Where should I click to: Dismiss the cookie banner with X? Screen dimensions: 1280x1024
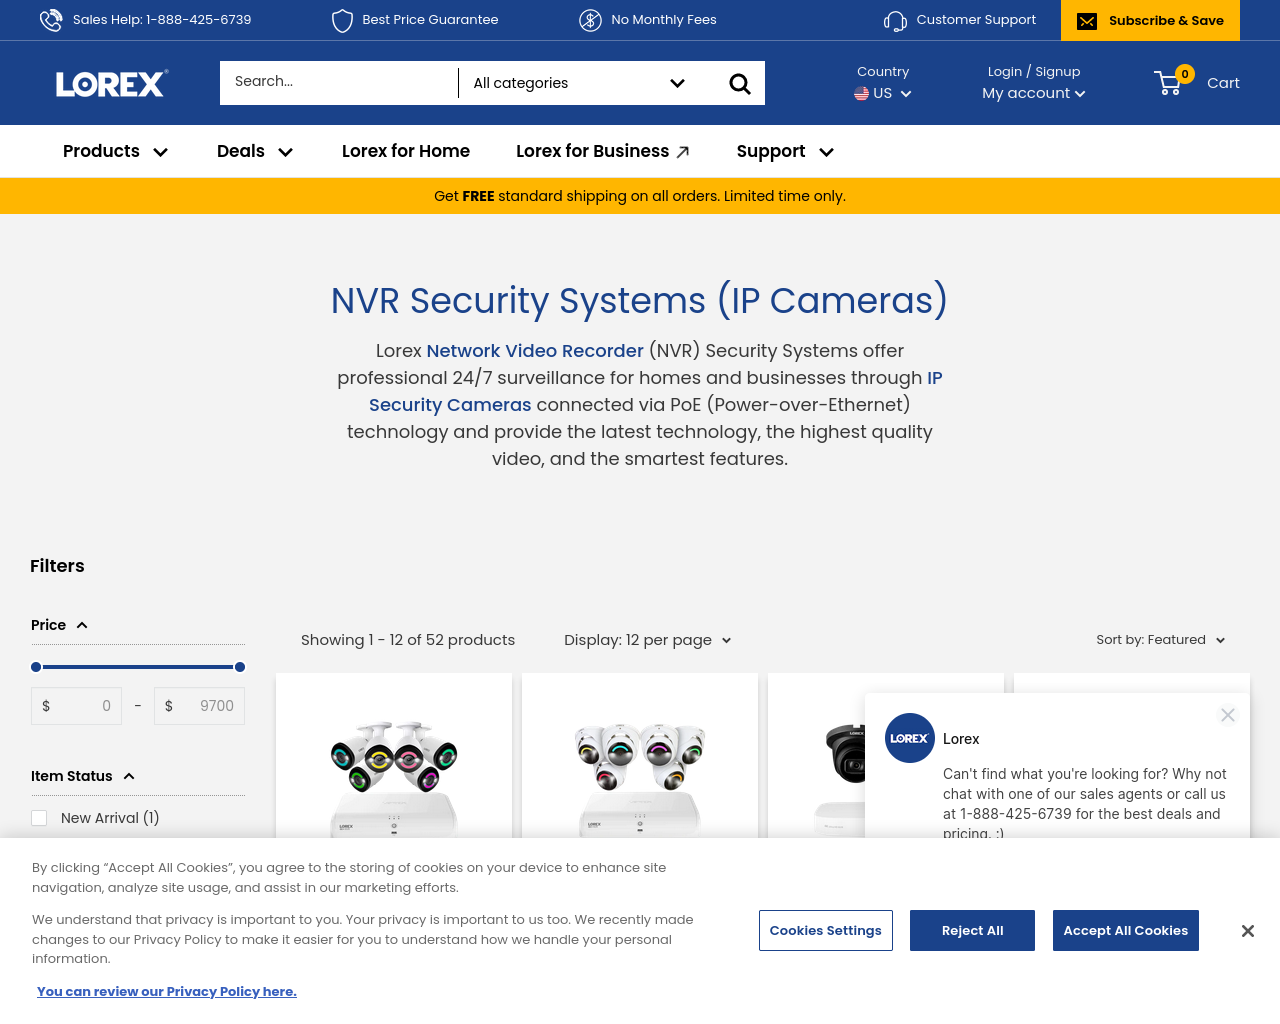point(1248,931)
